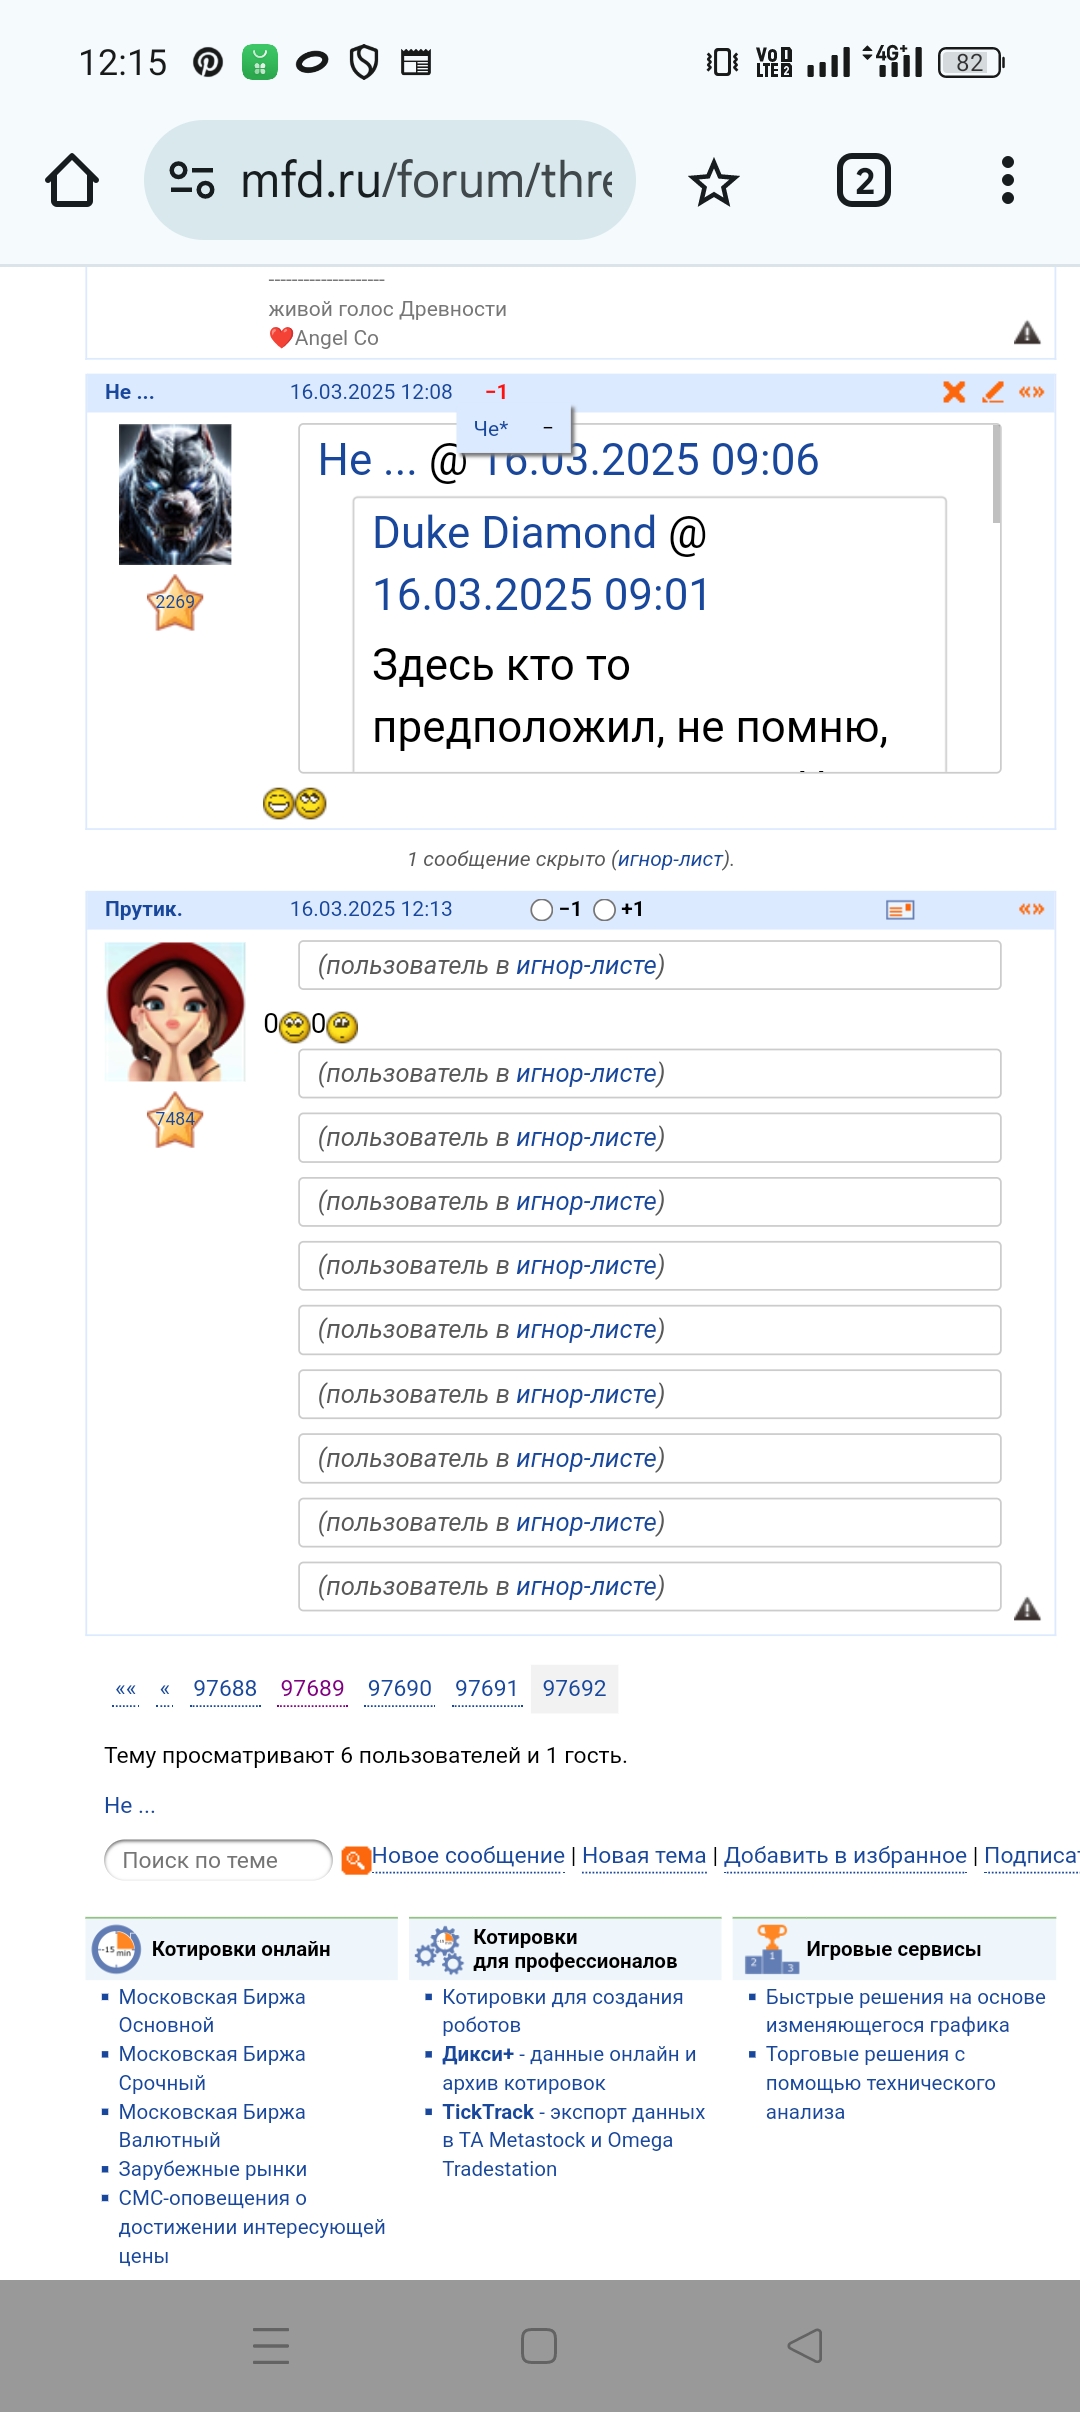Open the игнор-лист link in hidden message notice
The height and width of the screenshot is (2412, 1080).
point(670,859)
